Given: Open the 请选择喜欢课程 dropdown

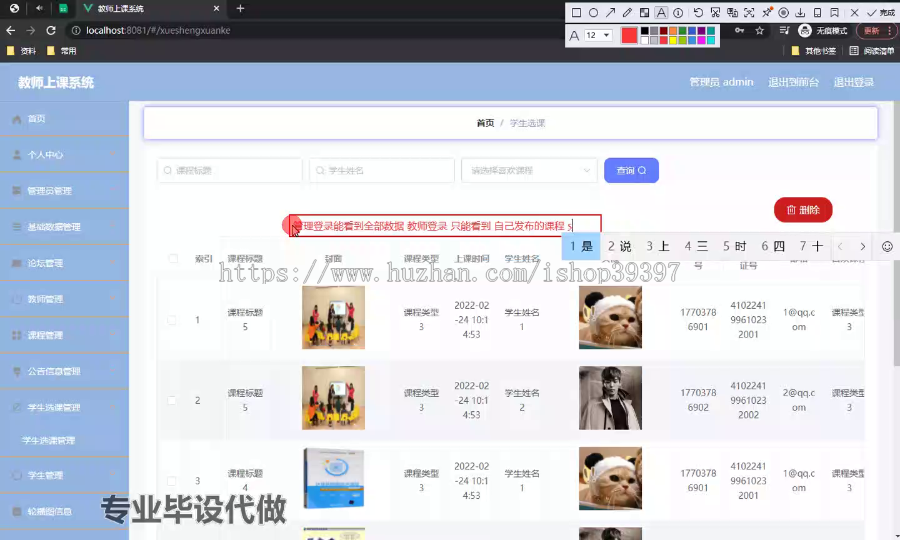Looking at the screenshot, I should click(529, 170).
